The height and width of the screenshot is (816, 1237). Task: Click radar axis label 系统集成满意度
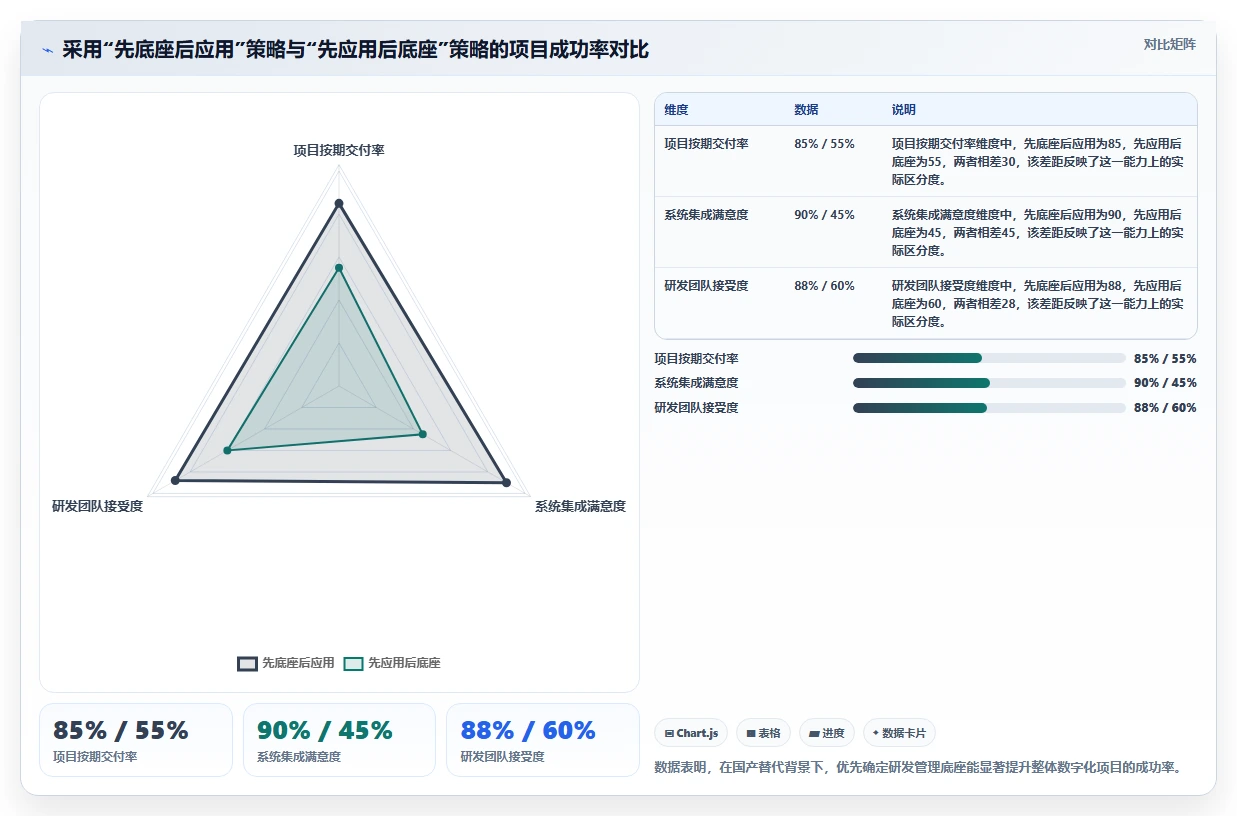(580, 507)
